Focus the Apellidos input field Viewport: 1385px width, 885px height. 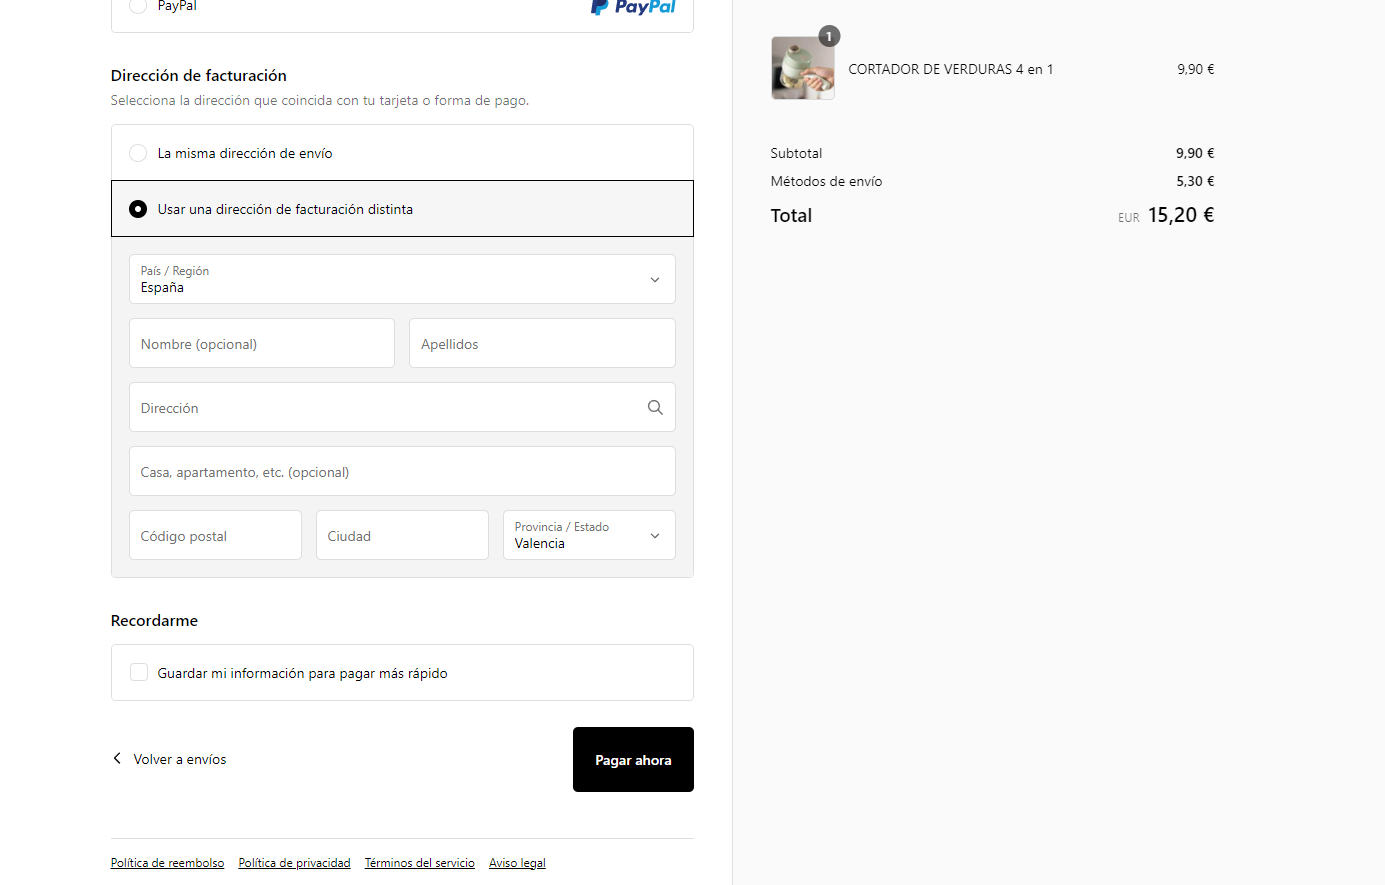point(542,343)
